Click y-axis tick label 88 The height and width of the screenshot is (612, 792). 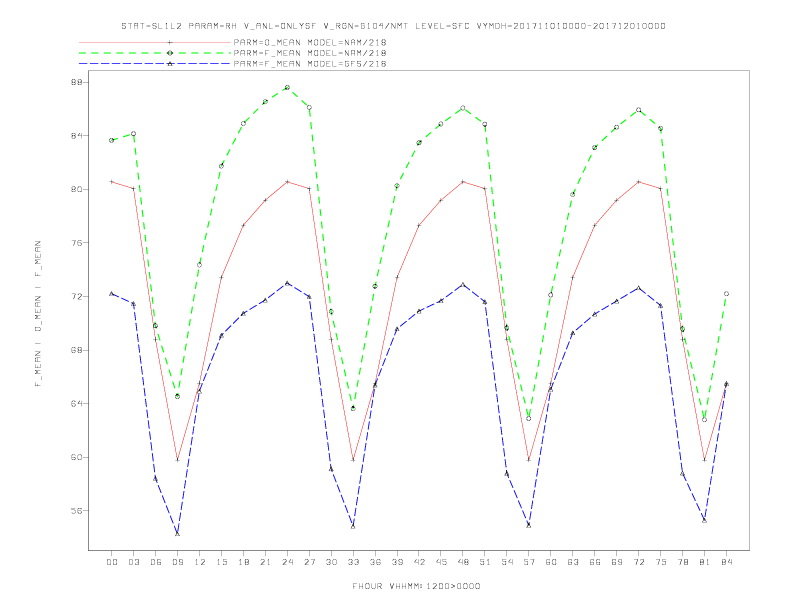click(77, 82)
